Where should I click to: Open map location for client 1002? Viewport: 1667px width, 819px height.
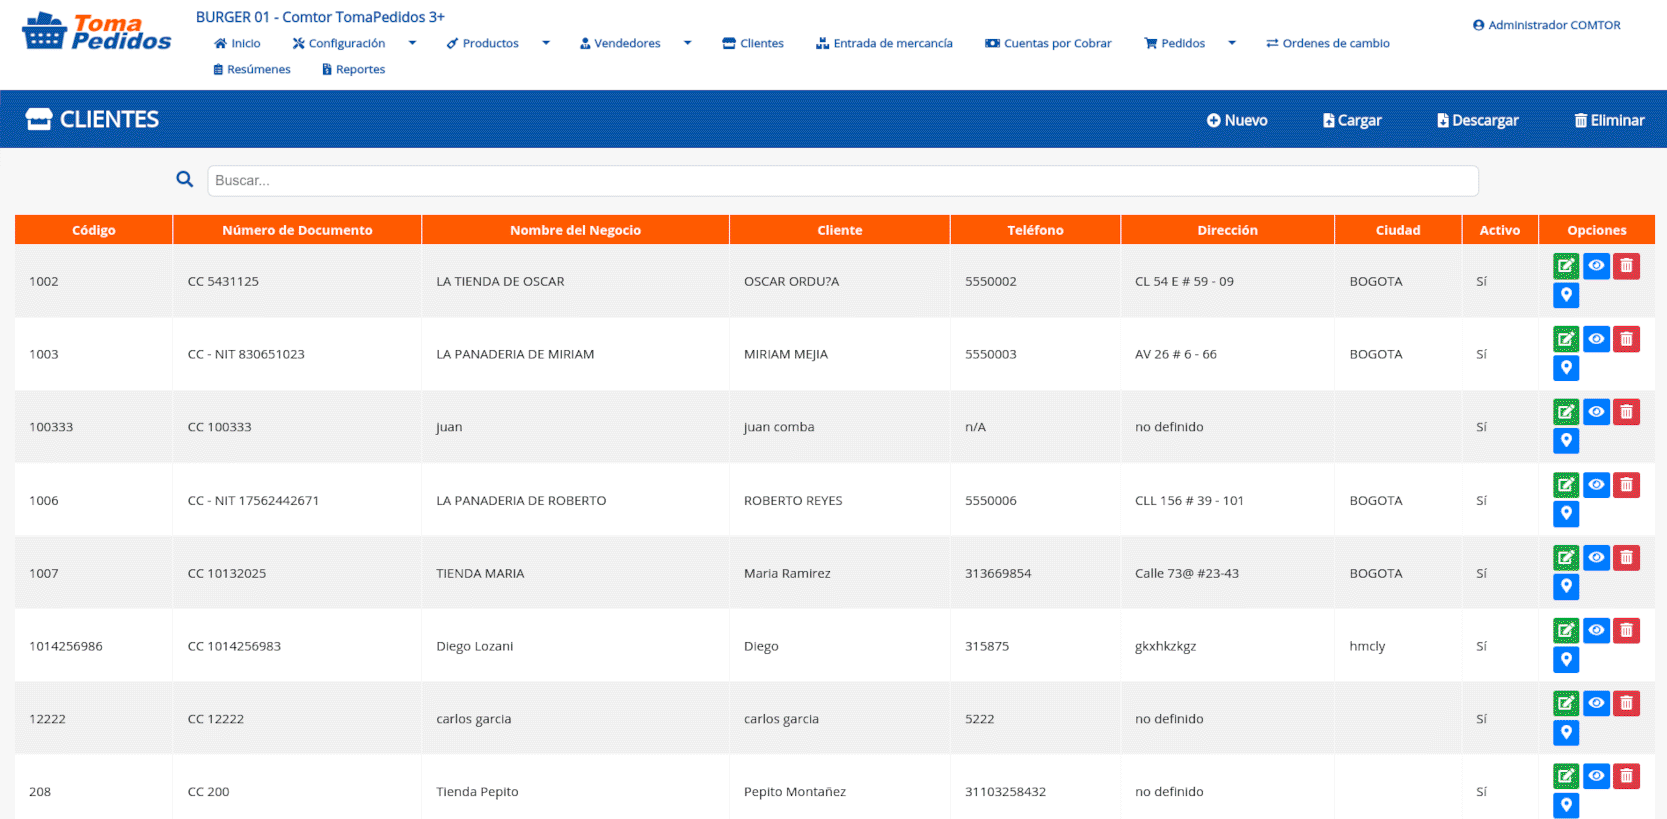tap(1566, 295)
